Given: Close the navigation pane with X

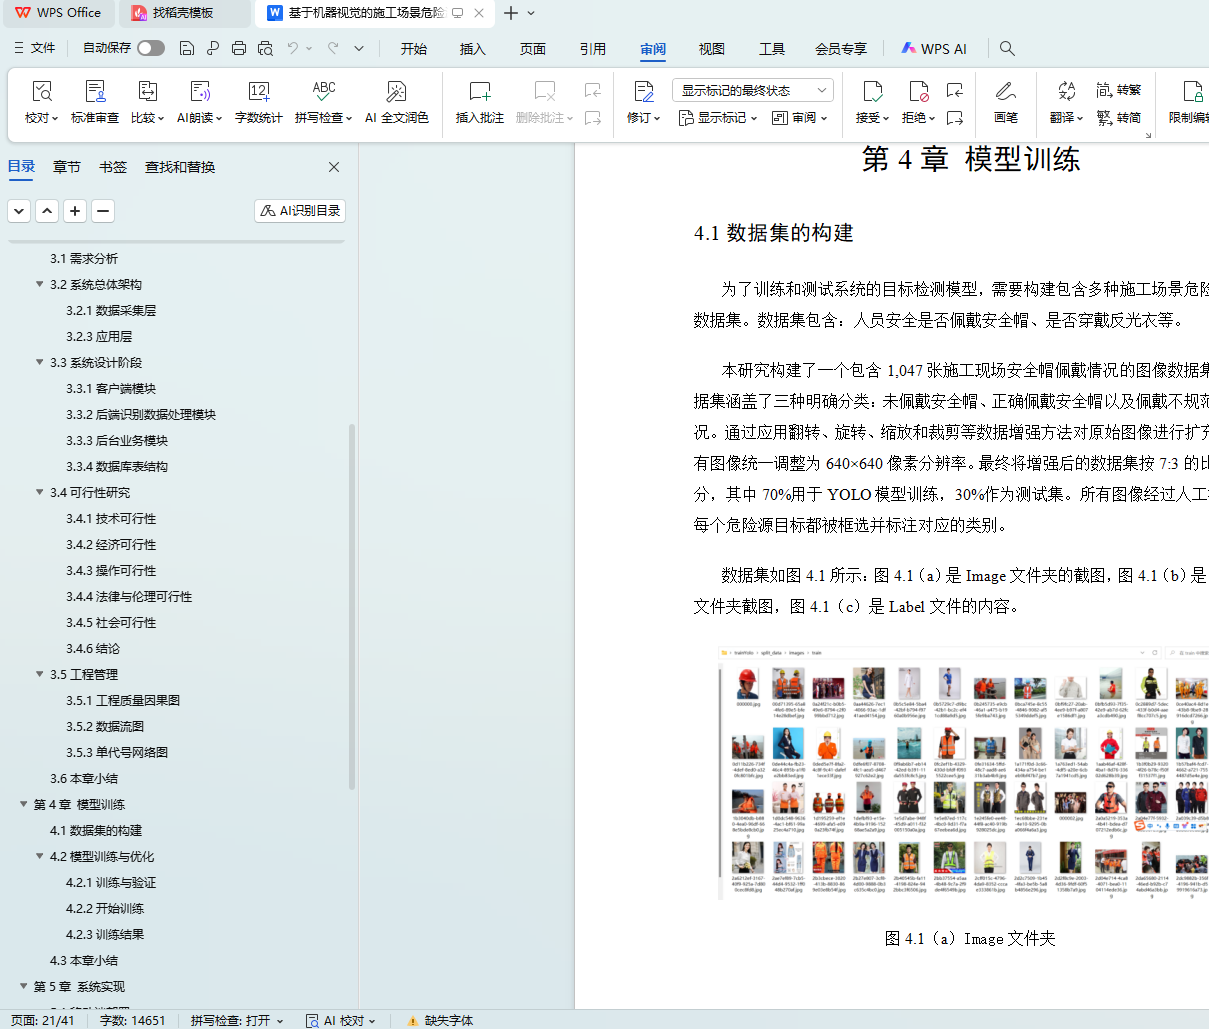Looking at the screenshot, I should [x=334, y=167].
